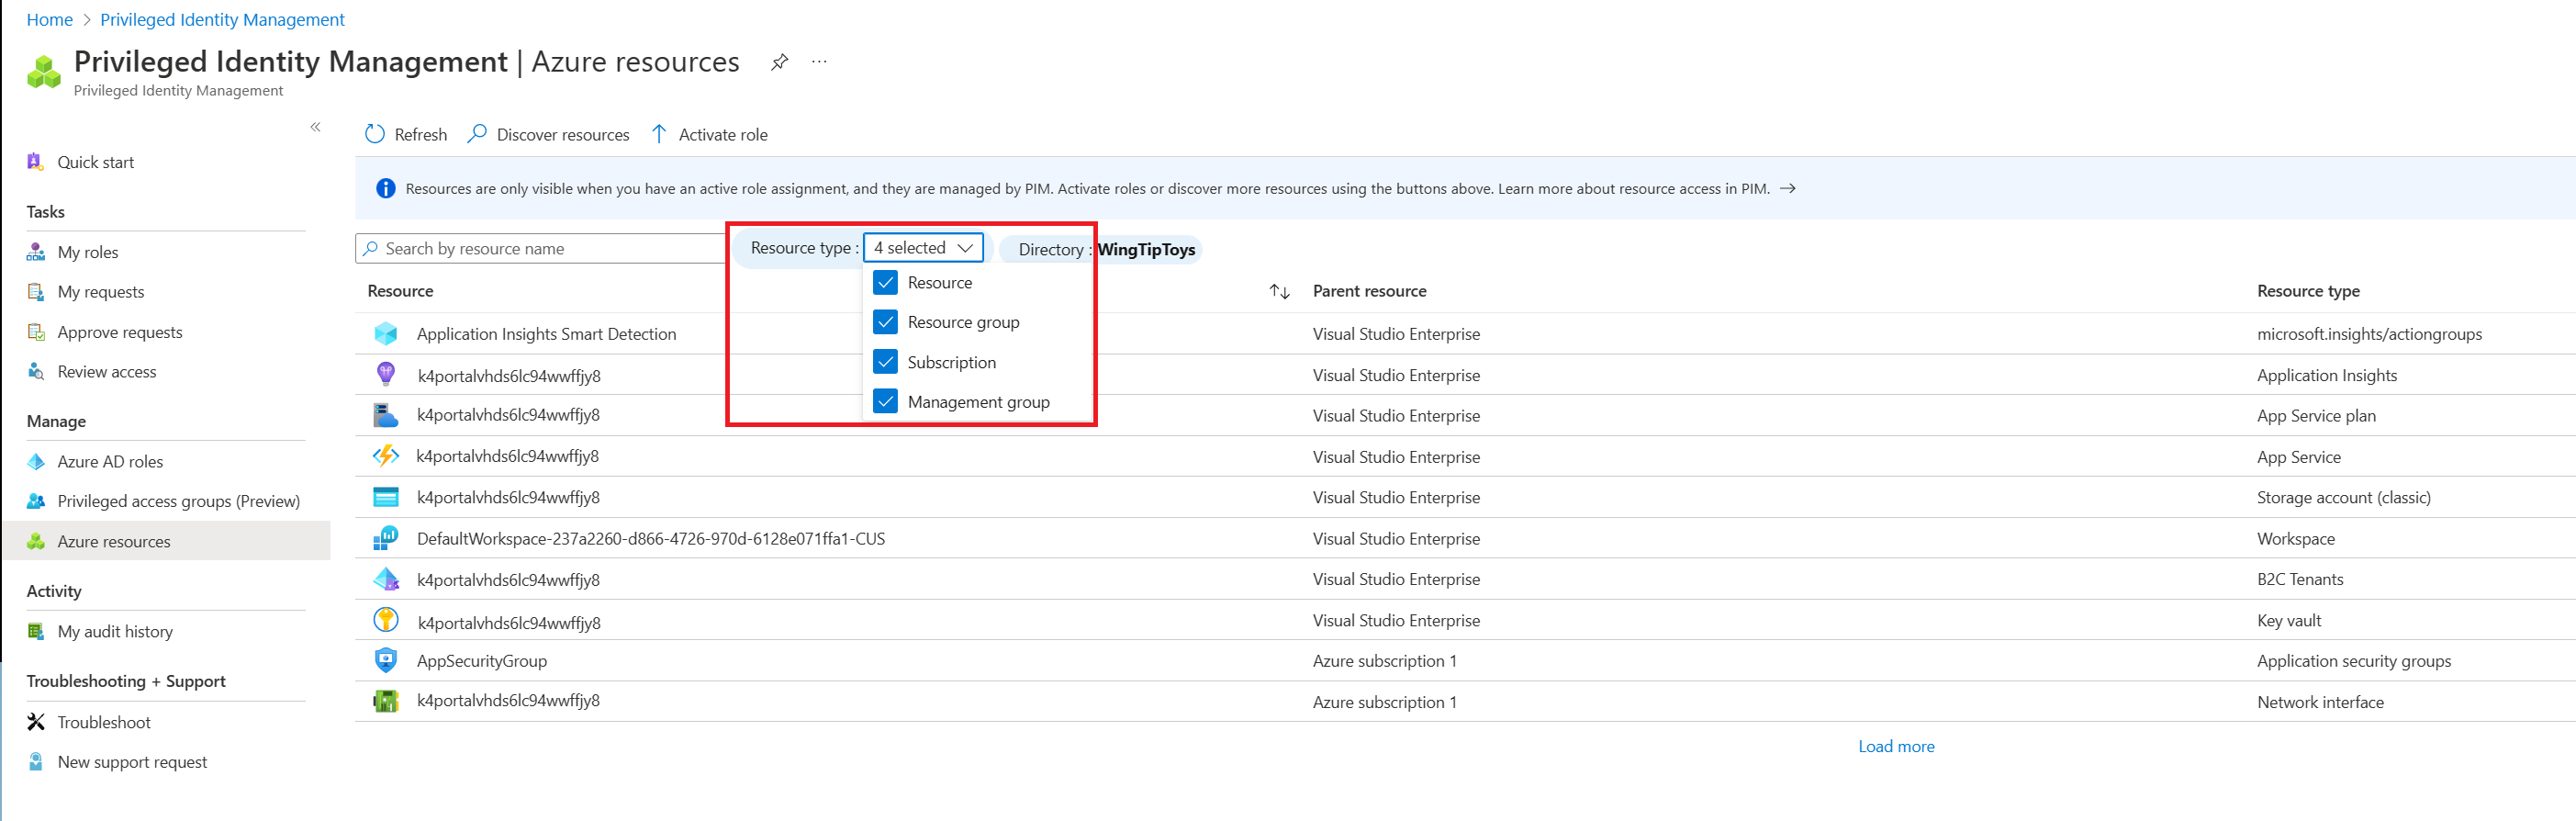Click the Directory WingTipToys filter pill
This screenshot has height=821, width=2576.
(1100, 249)
